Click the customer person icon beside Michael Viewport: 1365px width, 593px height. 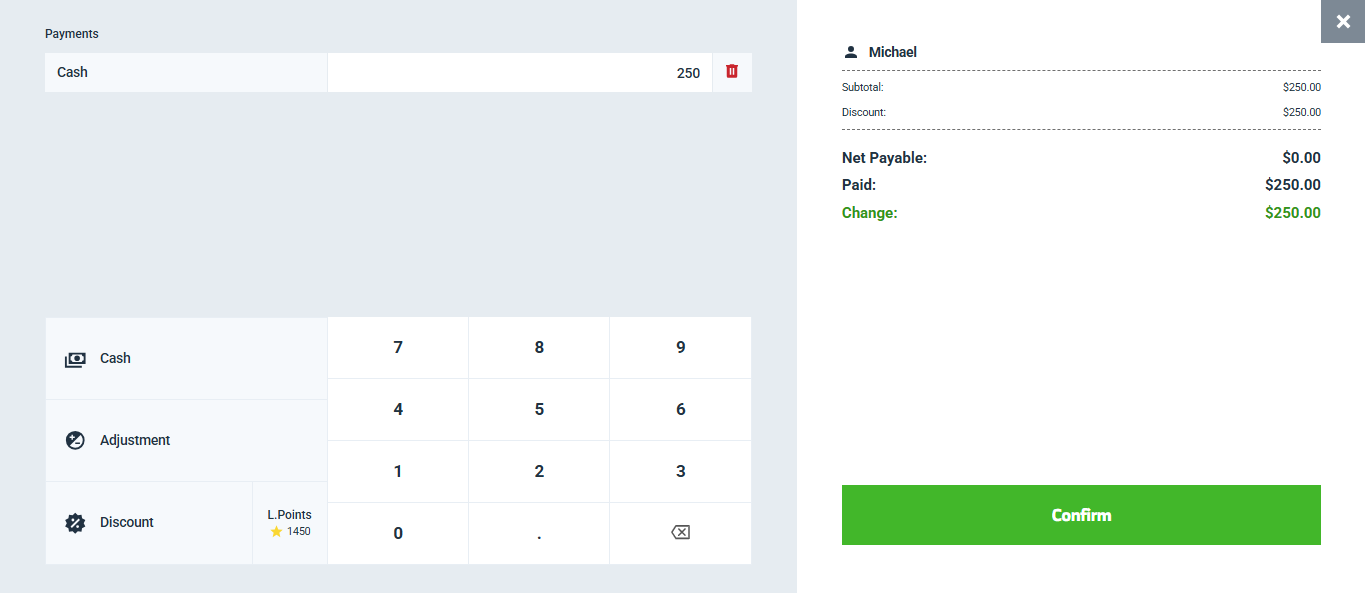coord(851,52)
